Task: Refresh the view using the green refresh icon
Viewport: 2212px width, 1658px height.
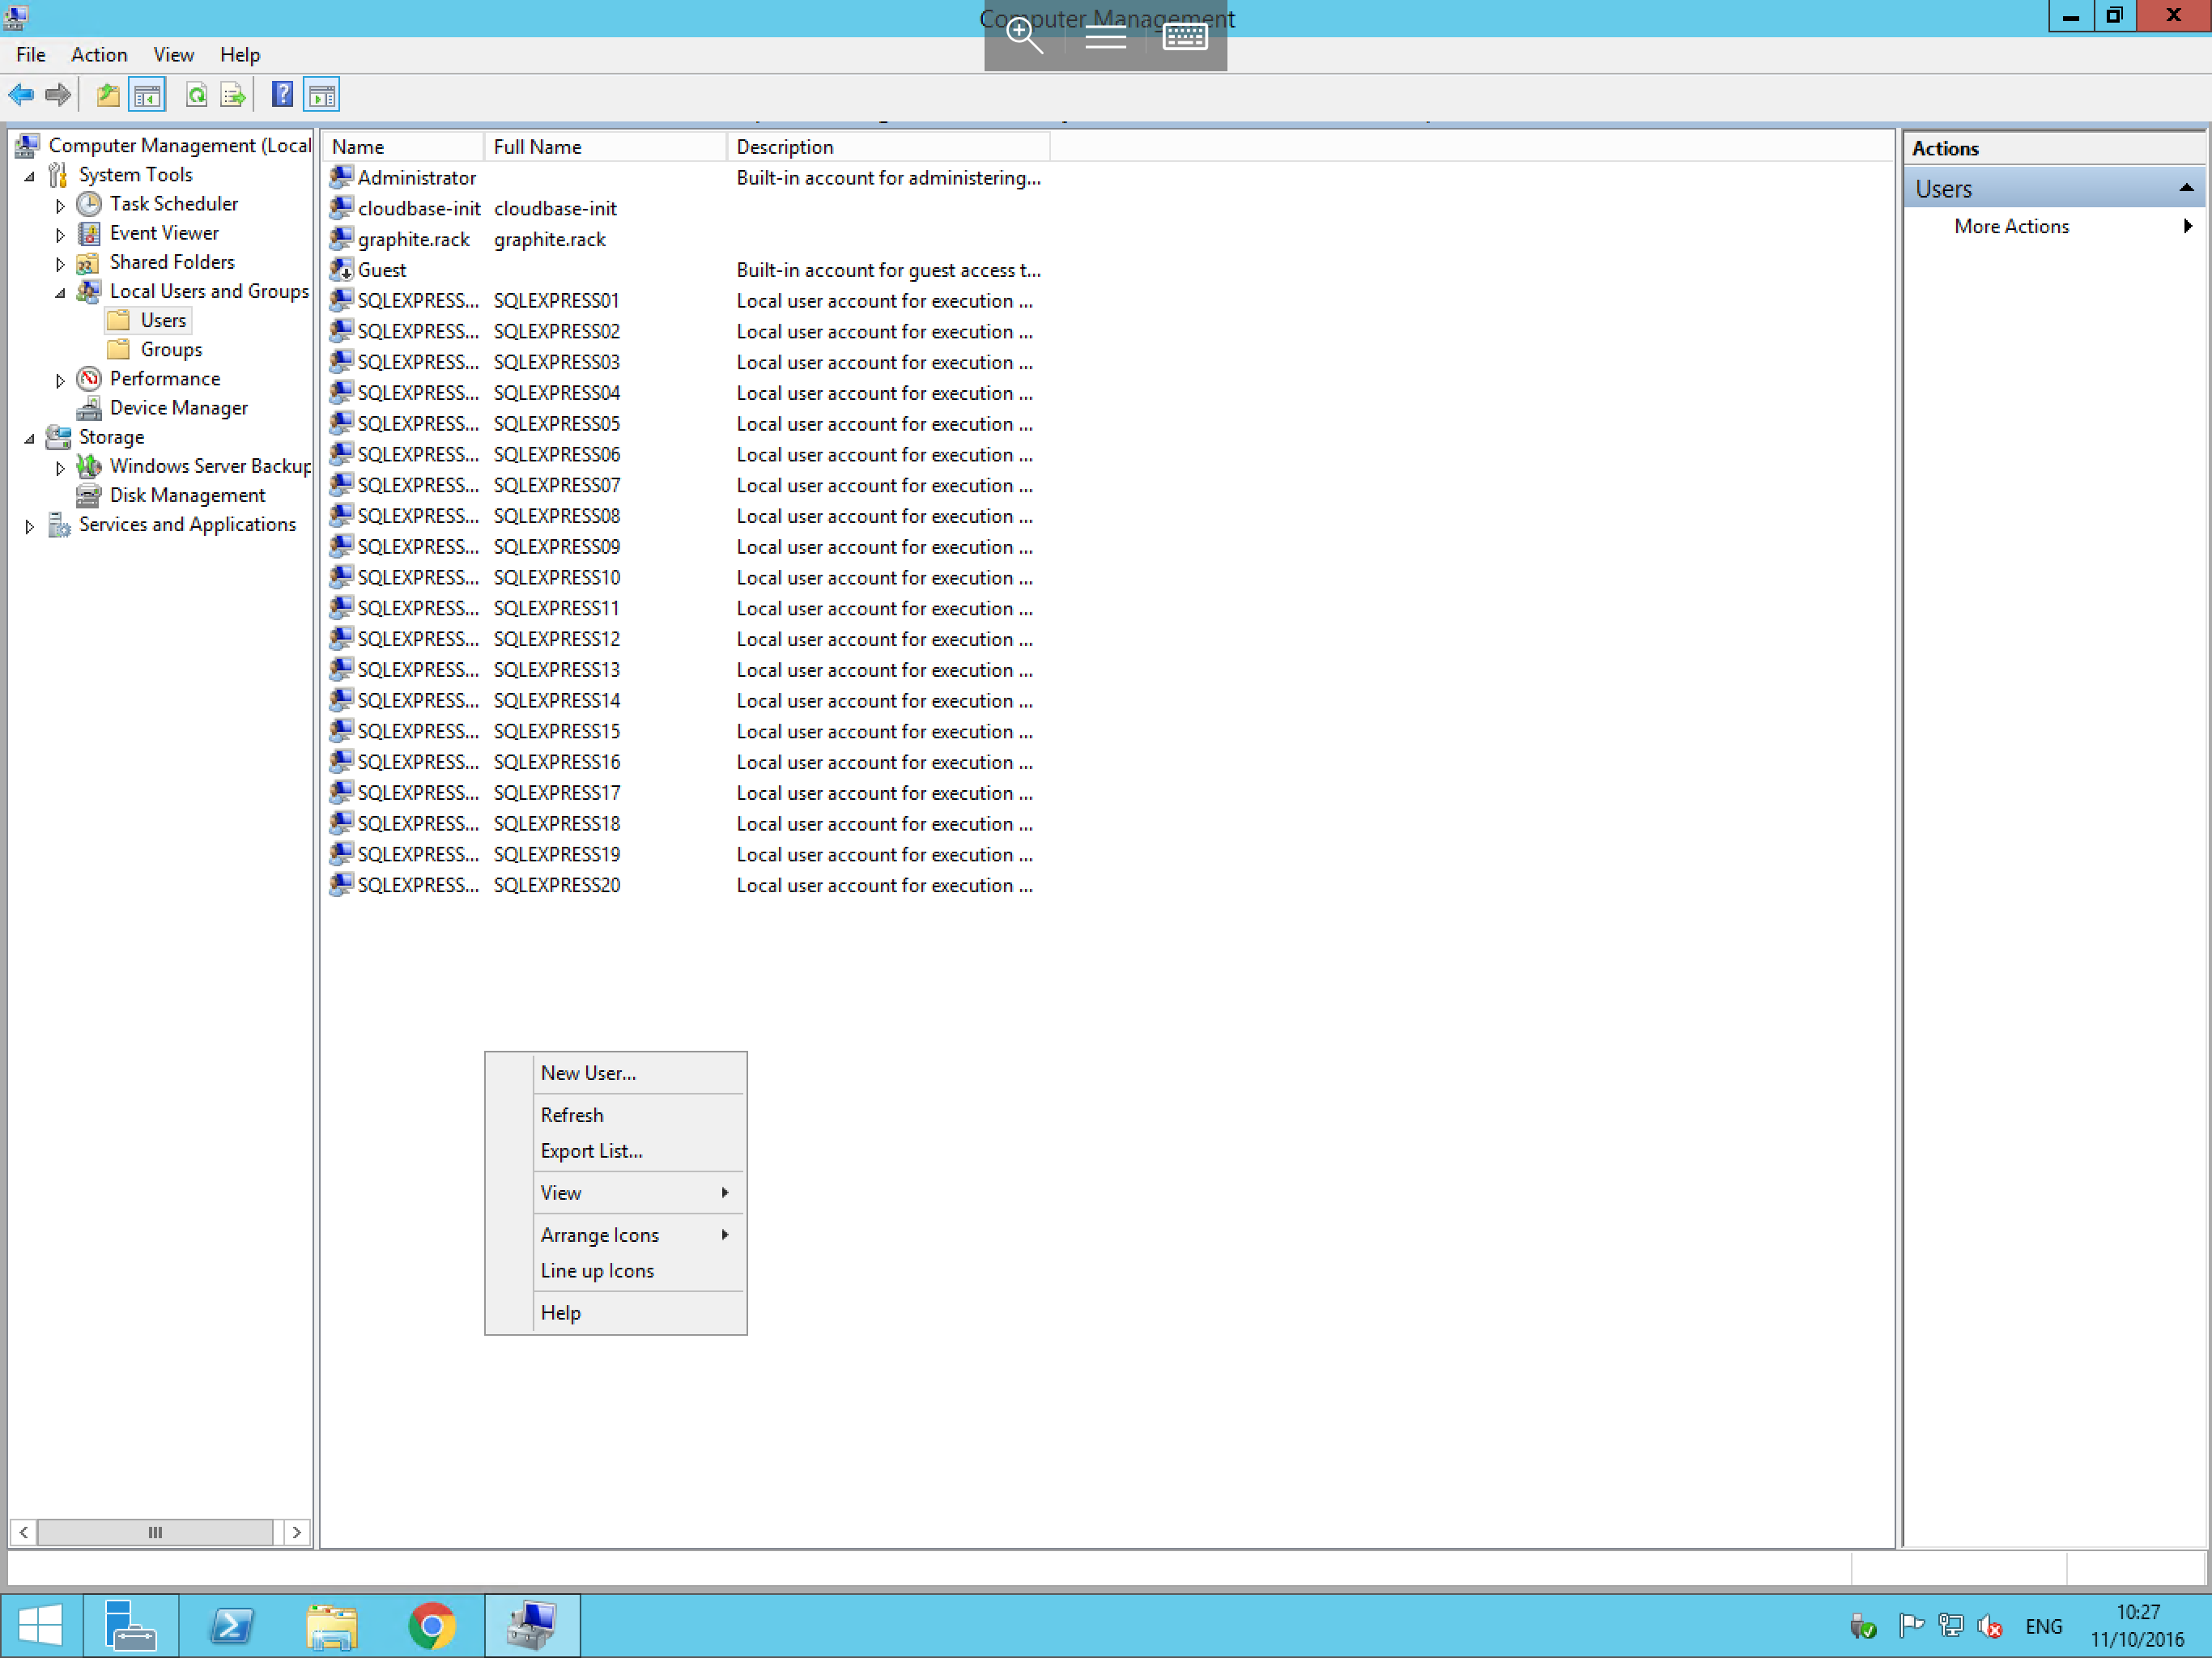Action: 197,94
